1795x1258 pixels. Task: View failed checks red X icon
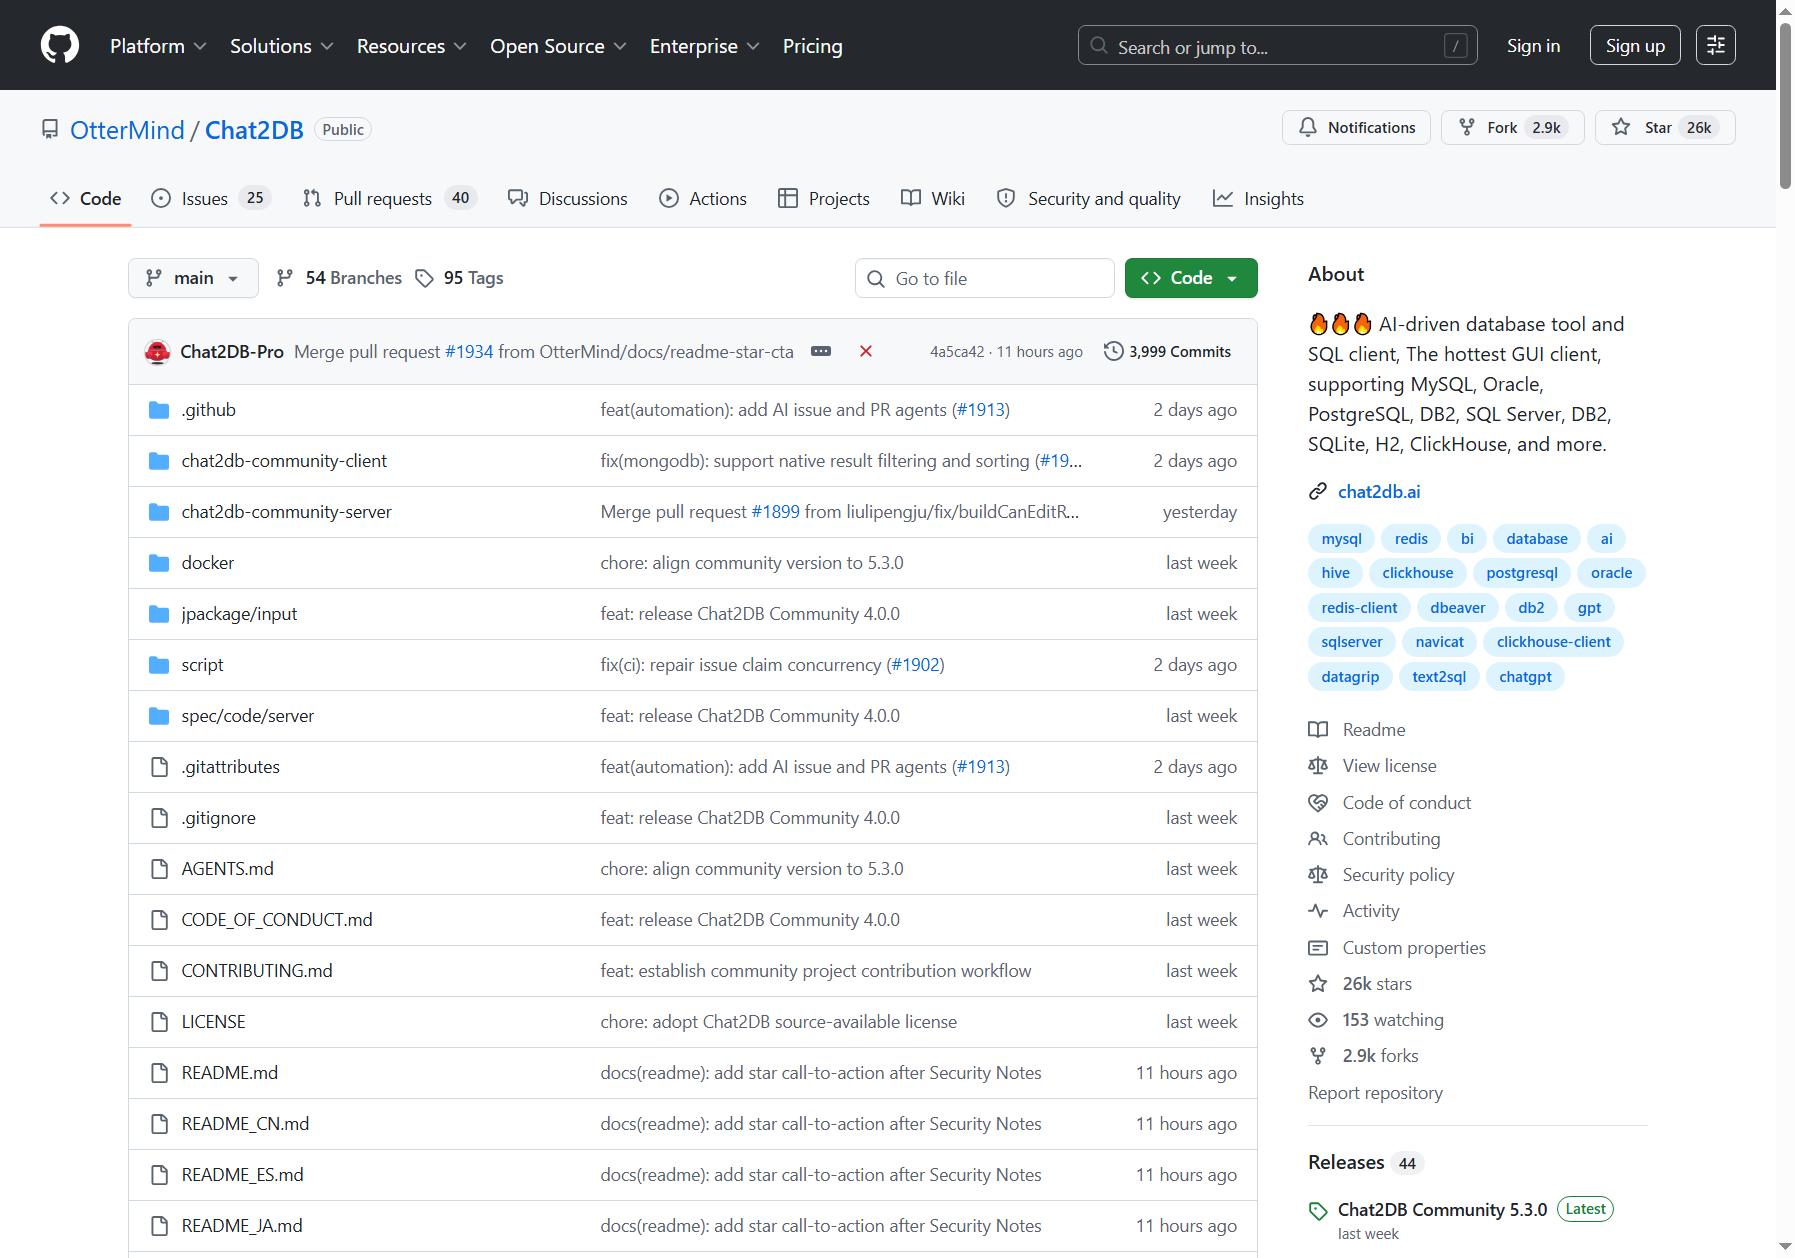pyautogui.click(x=866, y=351)
